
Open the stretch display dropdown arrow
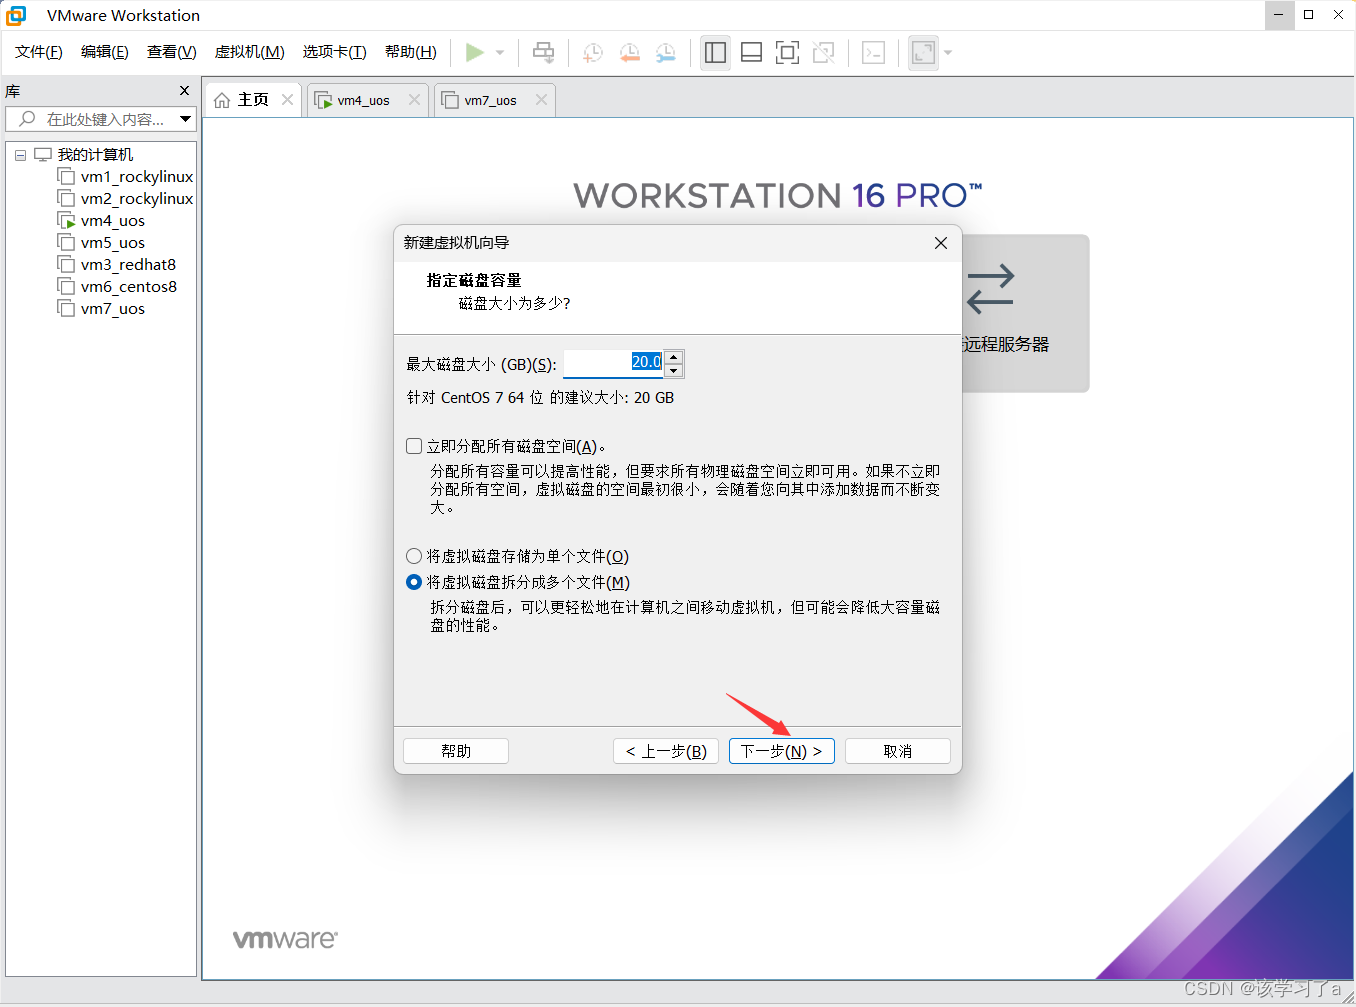948,52
